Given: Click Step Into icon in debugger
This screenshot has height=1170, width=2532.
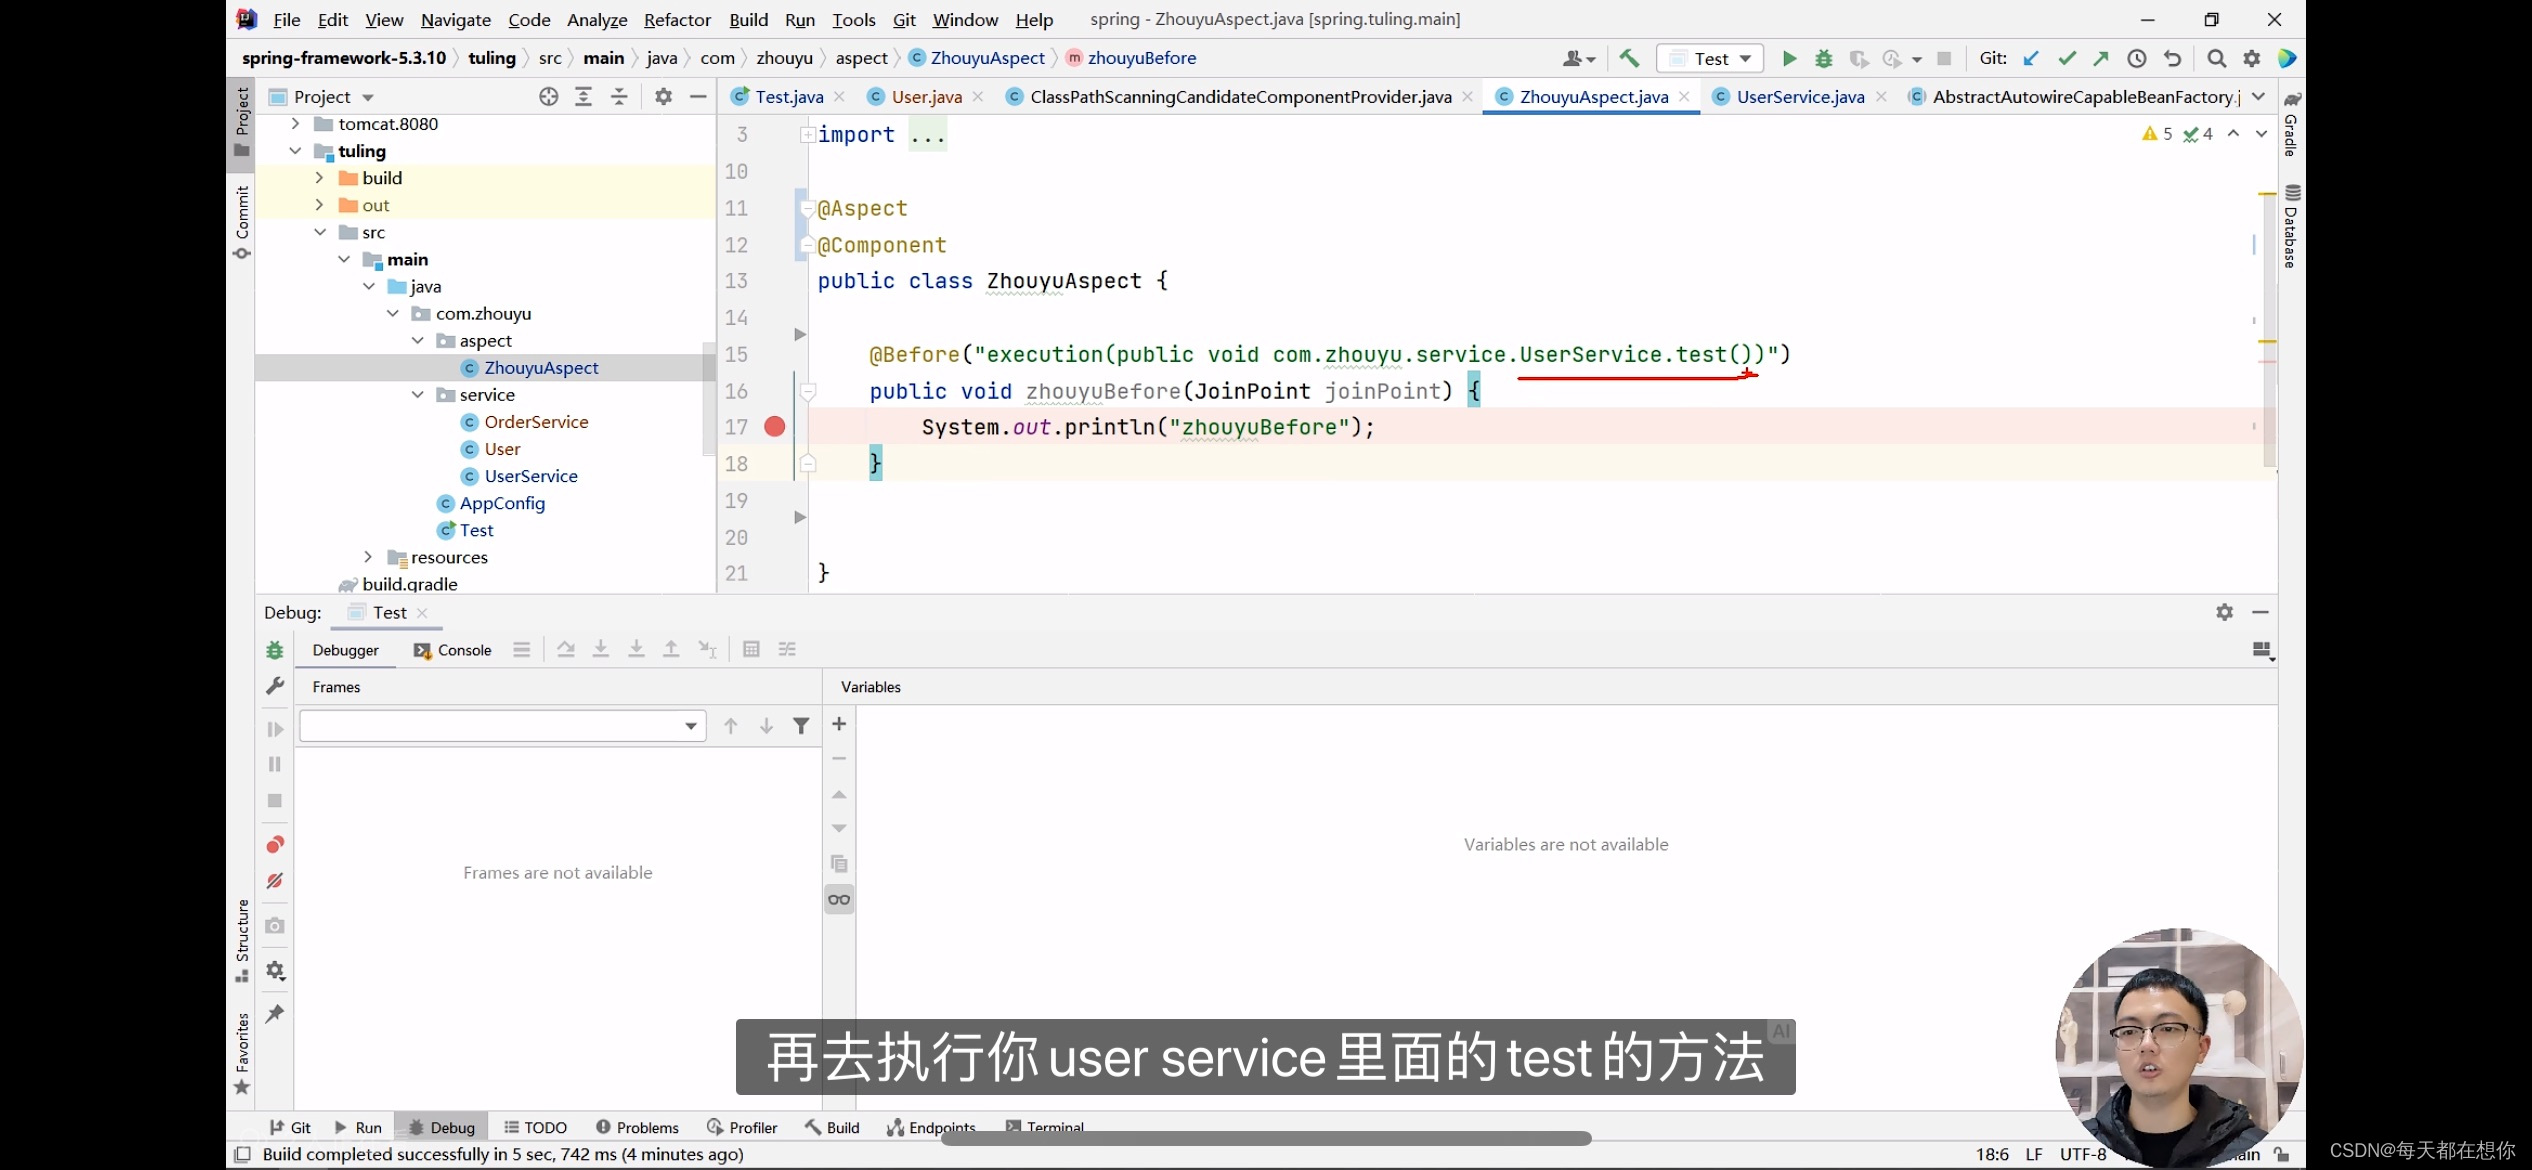Looking at the screenshot, I should pos(601,649).
